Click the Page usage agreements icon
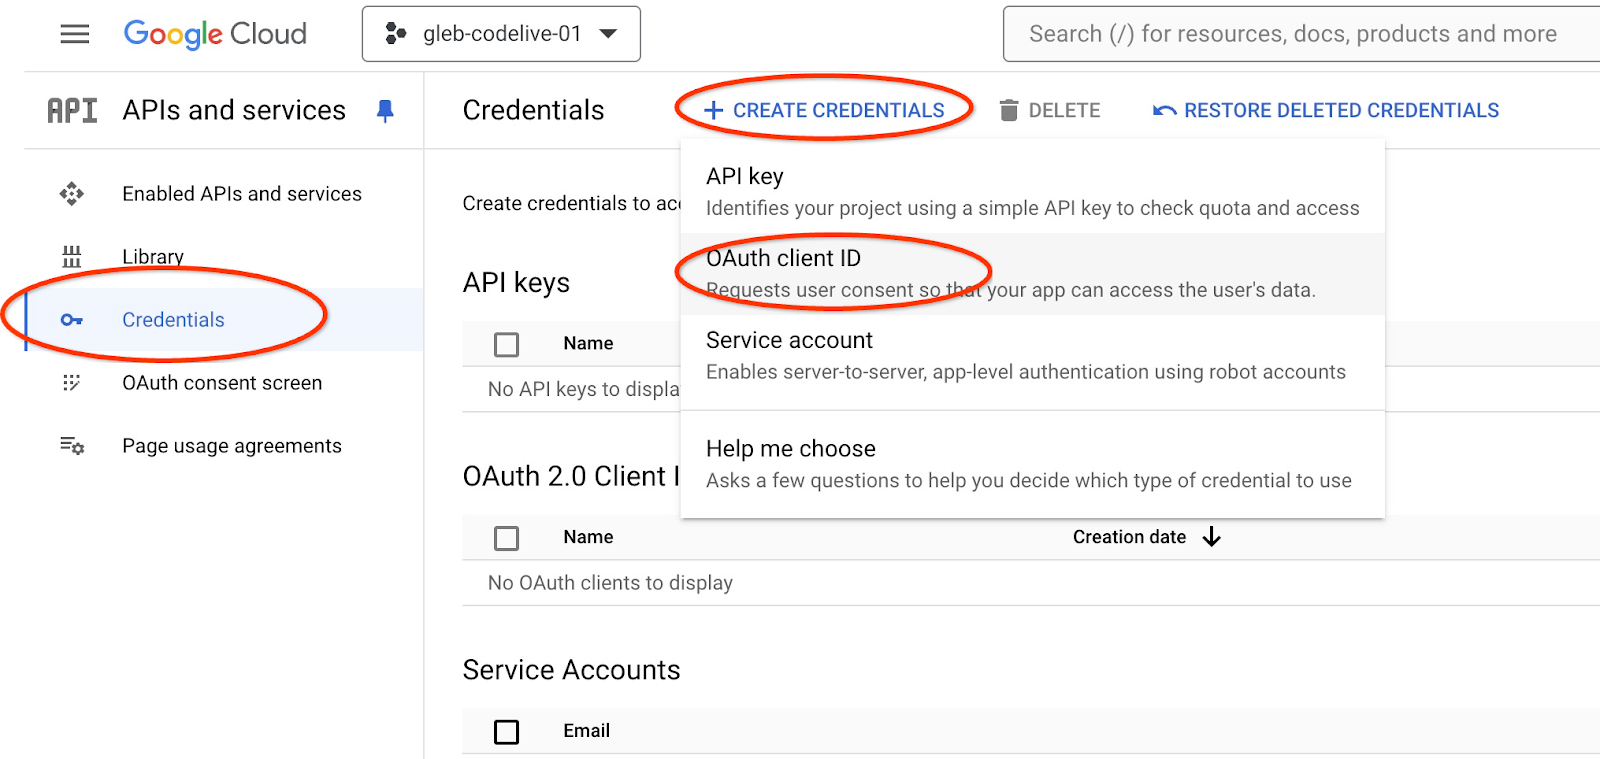 72,446
